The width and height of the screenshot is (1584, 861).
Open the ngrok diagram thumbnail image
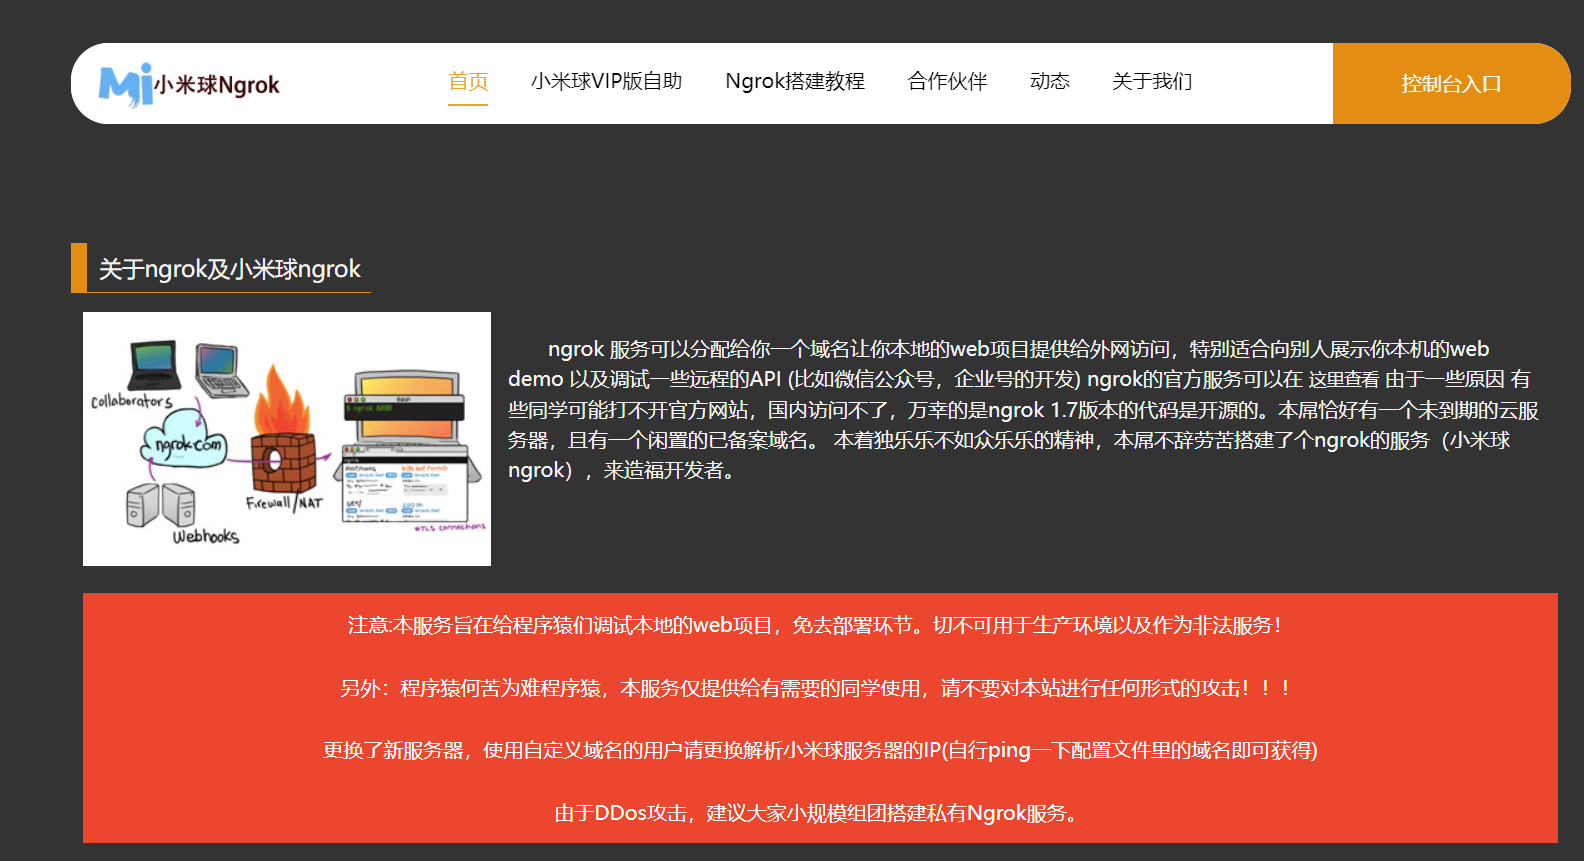[x=287, y=439]
